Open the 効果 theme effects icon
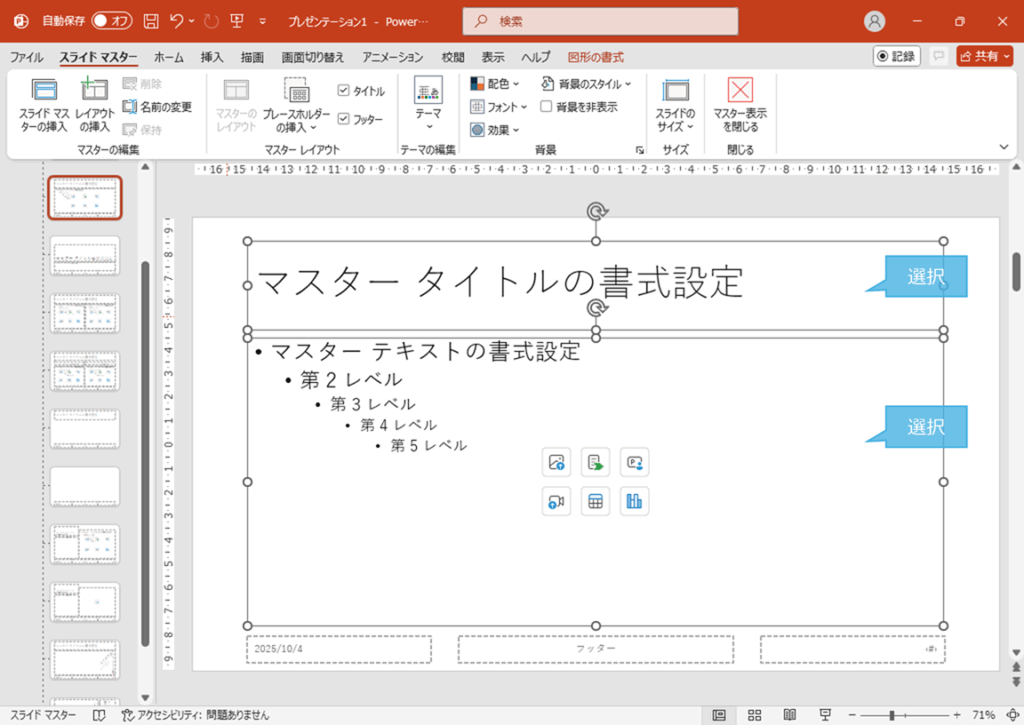The image size is (1024, 725). (494, 130)
